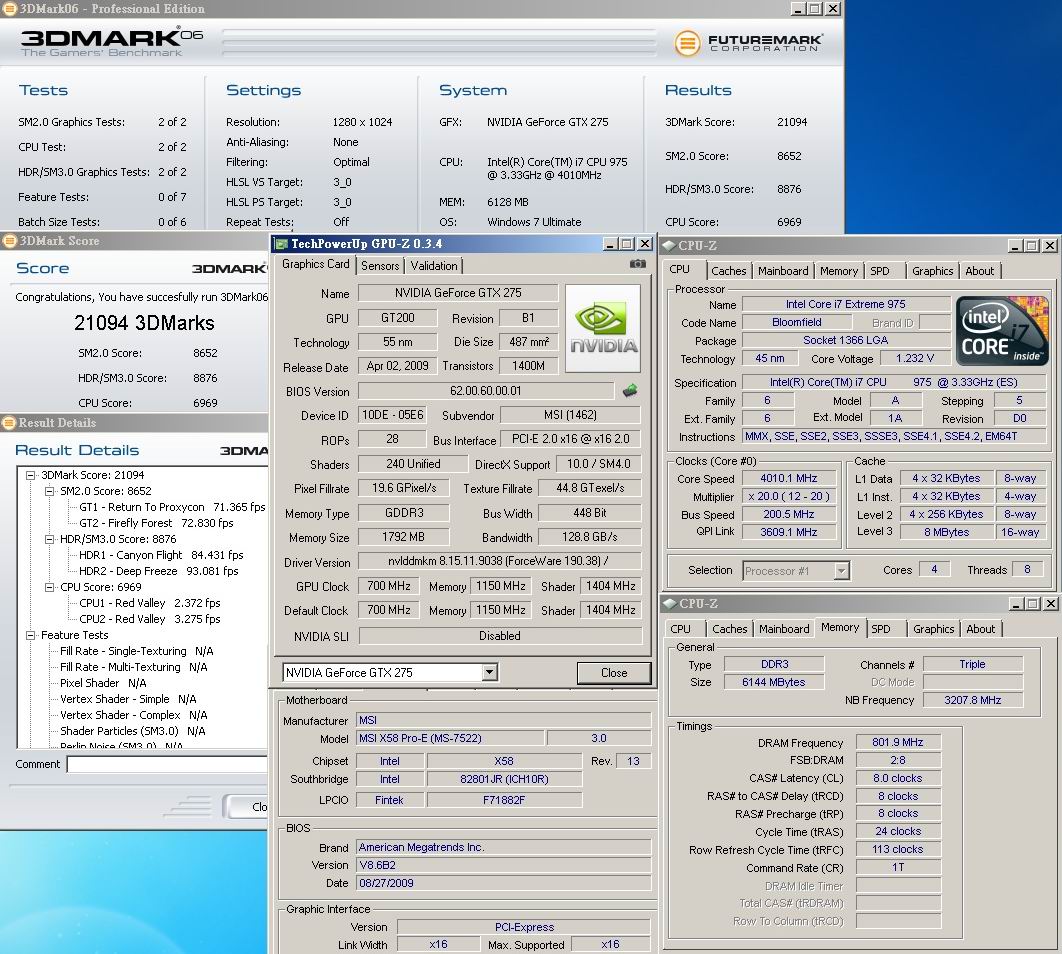Click the NVIDIA SLI Disabled field
1062x954 pixels.
click(x=500, y=636)
